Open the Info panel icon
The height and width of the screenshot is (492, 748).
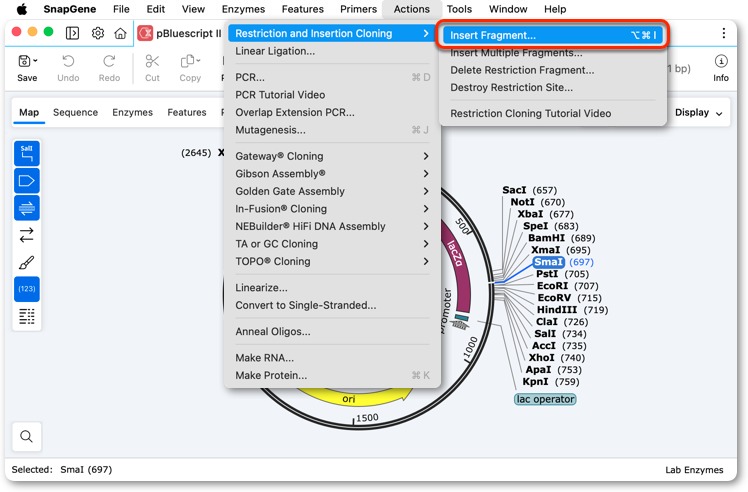[x=721, y=61]
